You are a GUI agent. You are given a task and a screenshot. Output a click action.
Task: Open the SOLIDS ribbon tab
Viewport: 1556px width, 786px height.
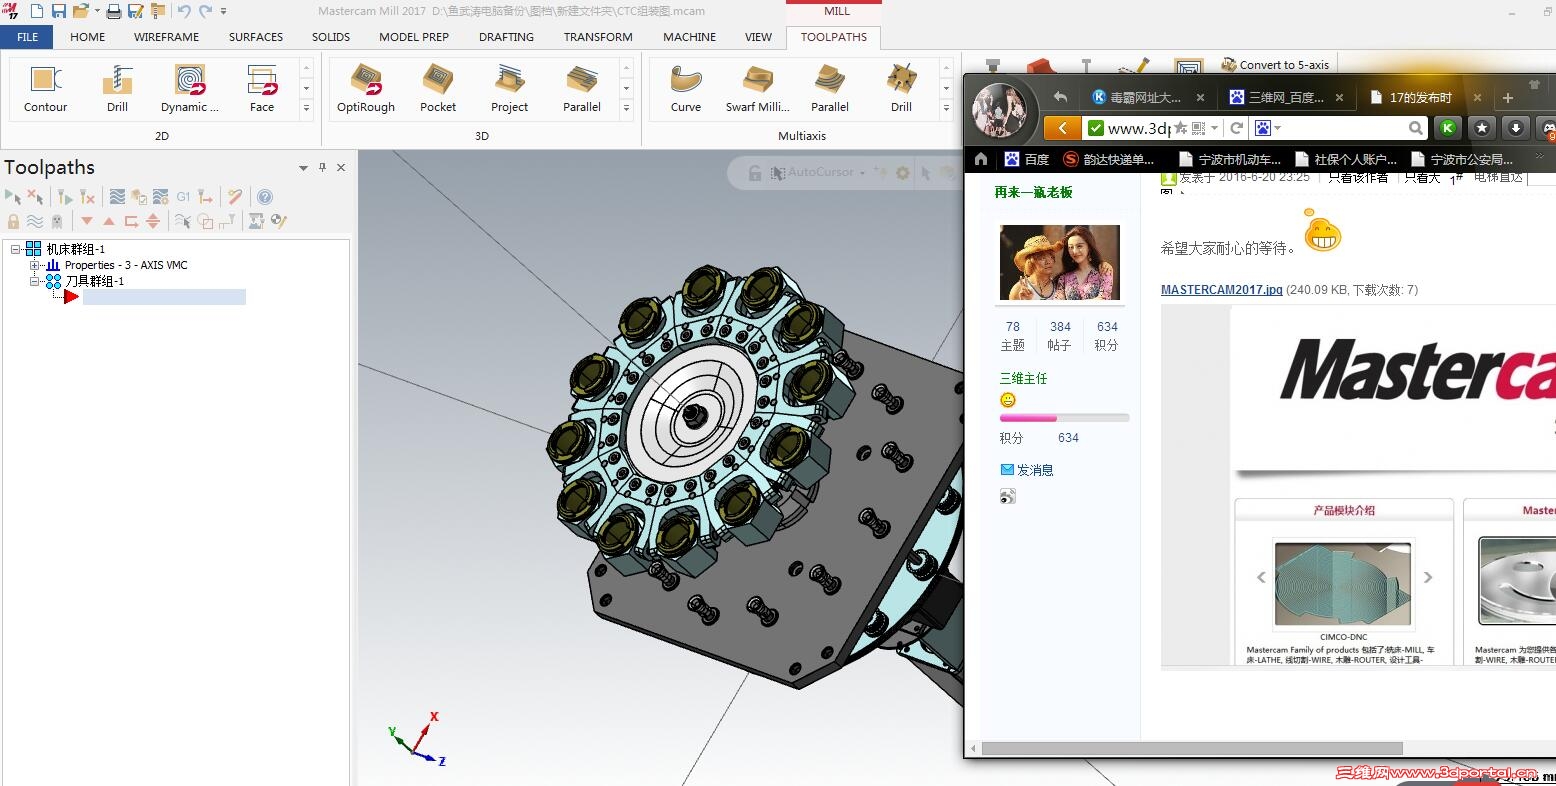tap(331, 37)
